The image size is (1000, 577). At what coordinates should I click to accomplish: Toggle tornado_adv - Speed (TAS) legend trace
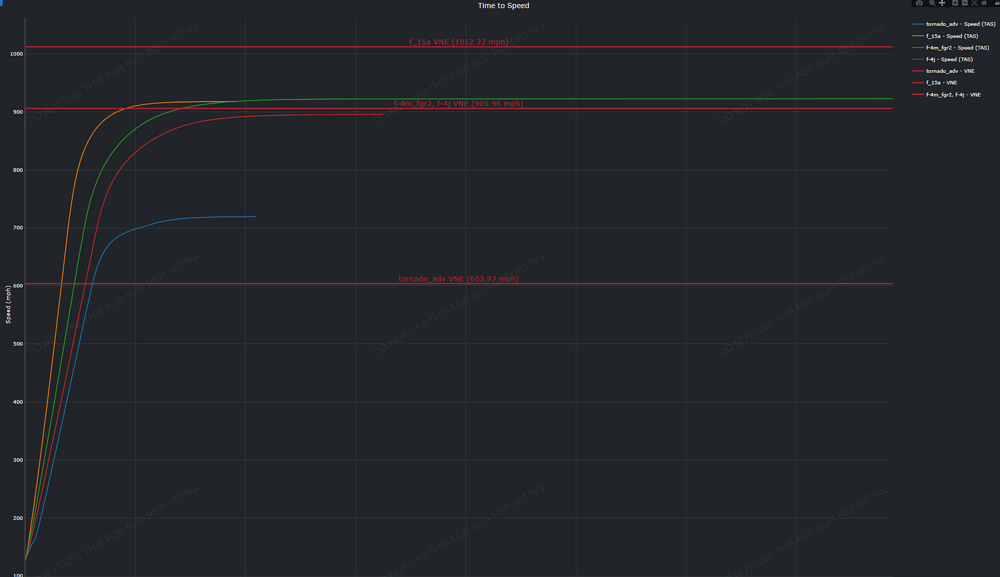click(959, 24)
